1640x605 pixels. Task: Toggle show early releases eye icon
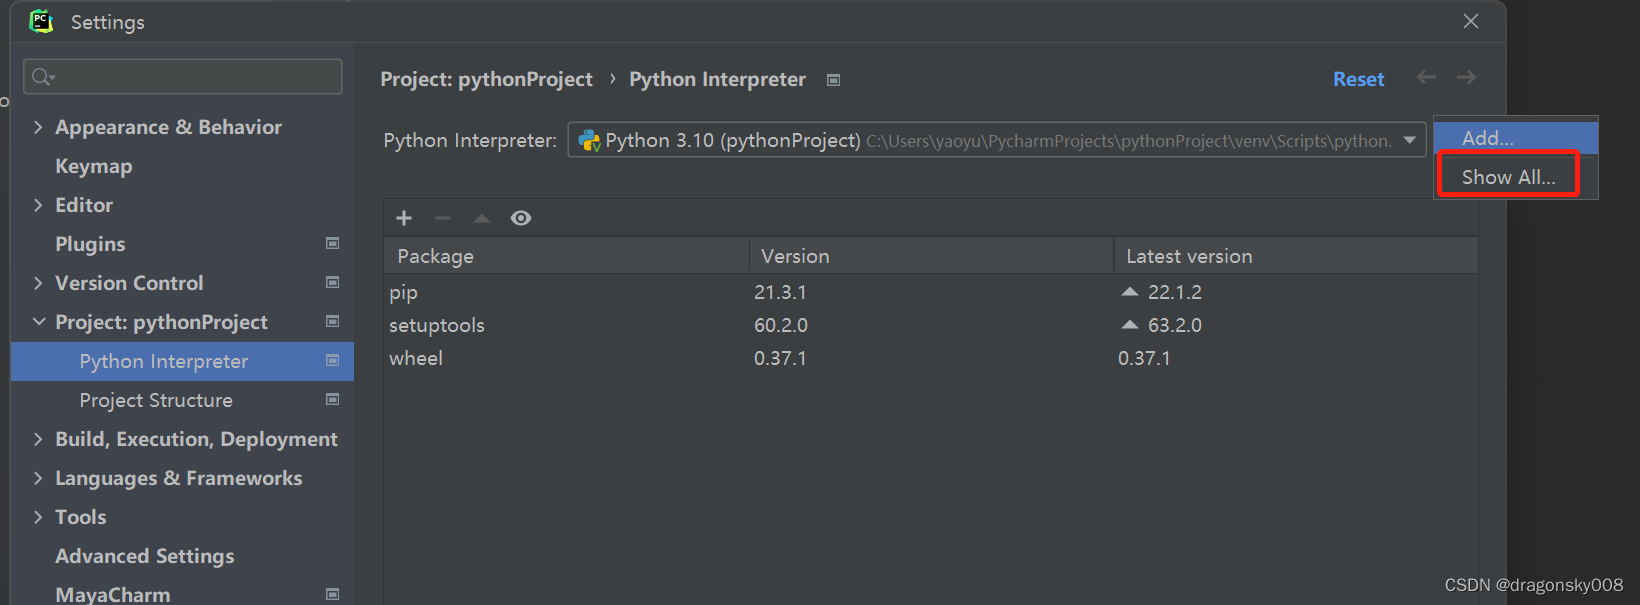click(x=521, y=218)
